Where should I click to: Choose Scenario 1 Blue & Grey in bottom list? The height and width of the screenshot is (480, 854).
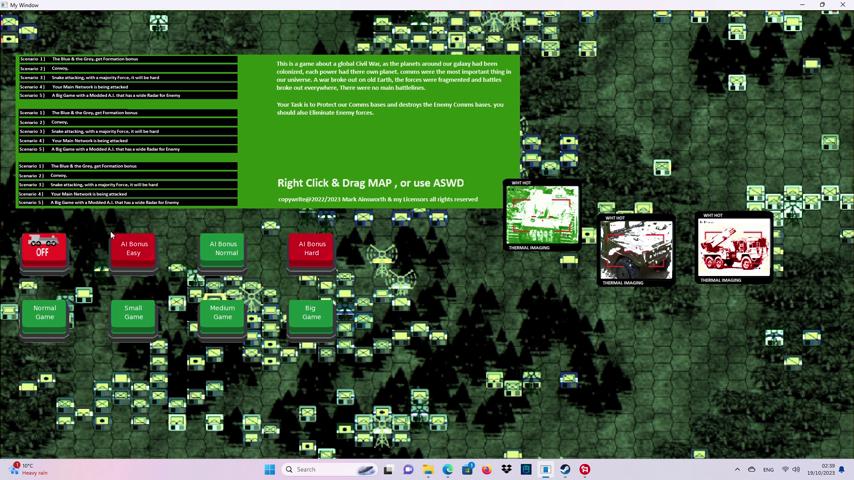pos(128,166)
